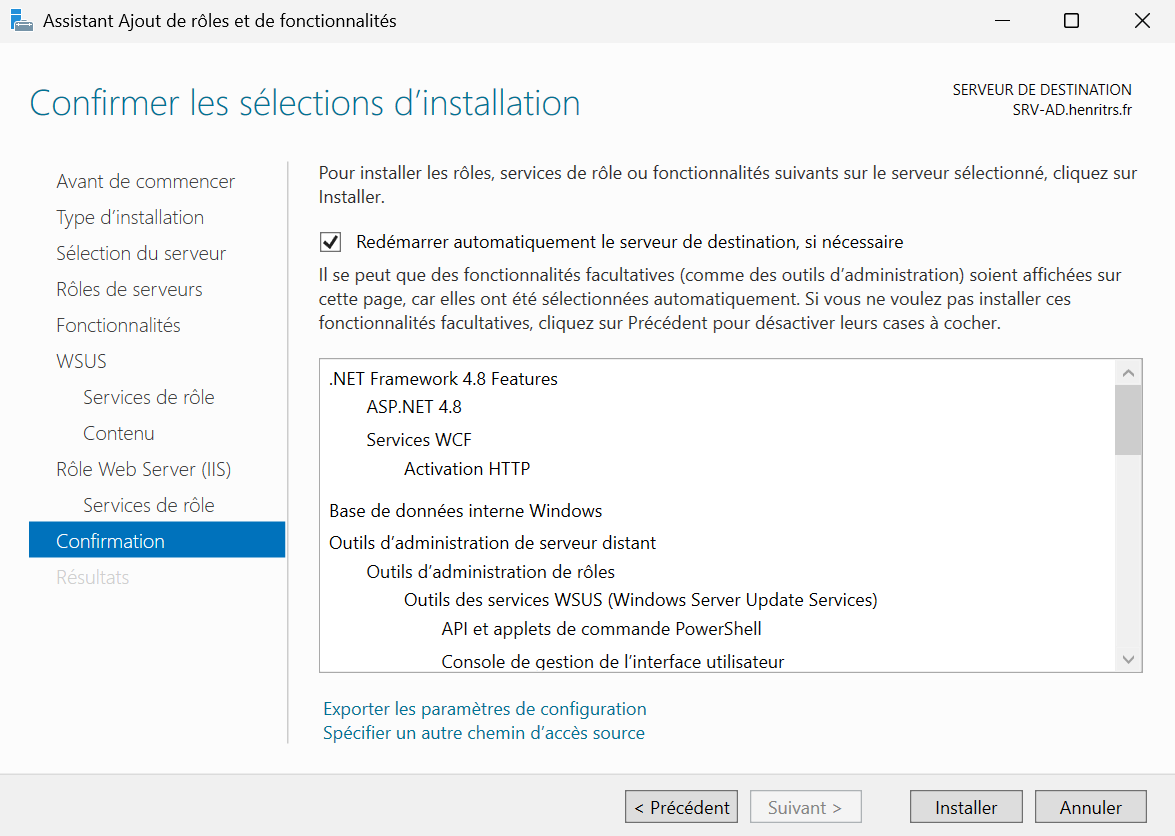Screen dimensions: 1175x836
Task: Select the WSUS step
Action: click(82, 361)
